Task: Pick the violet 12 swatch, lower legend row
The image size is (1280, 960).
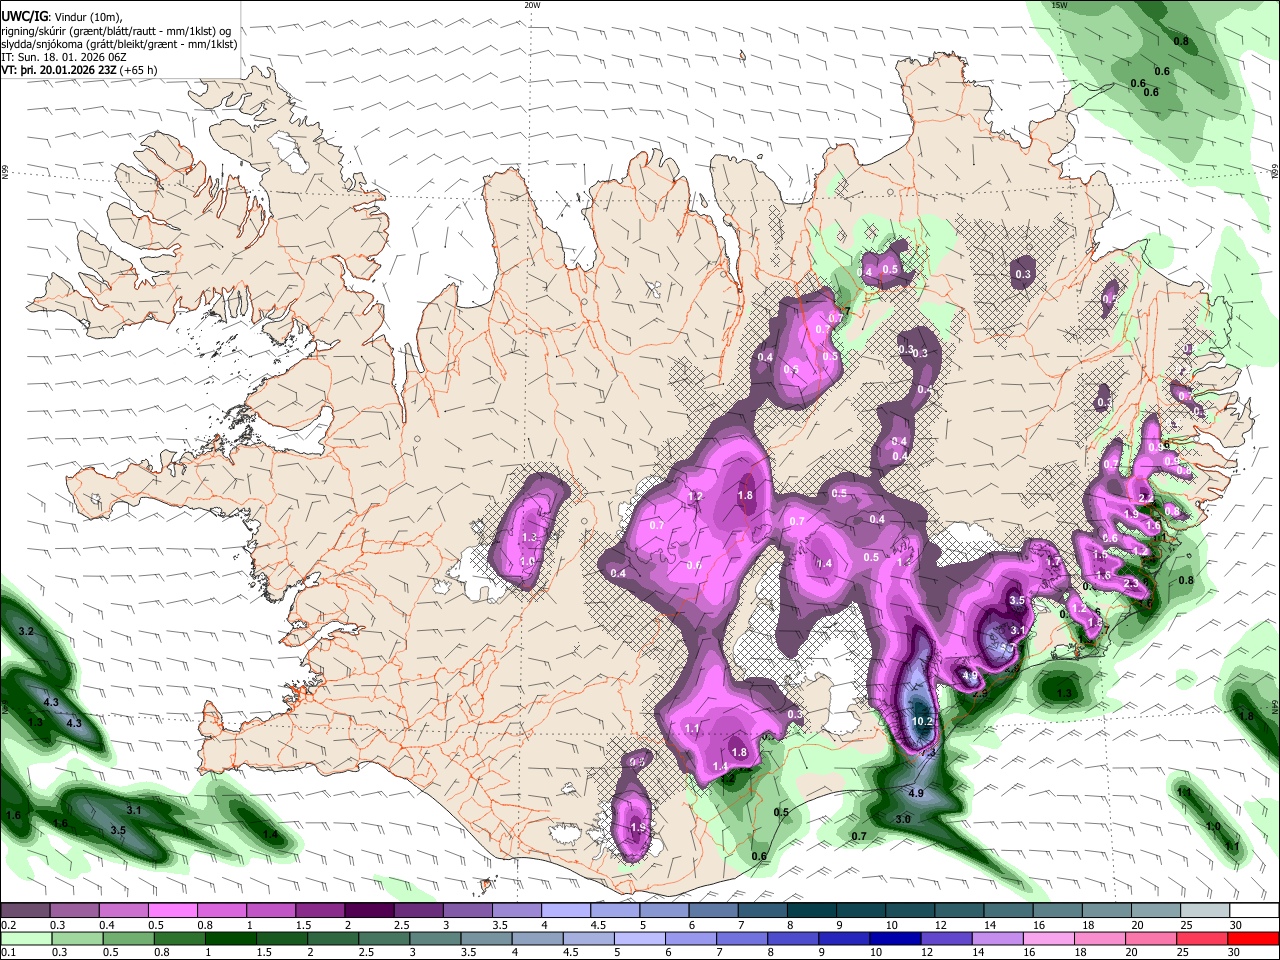Action: (x=945, y=938)
